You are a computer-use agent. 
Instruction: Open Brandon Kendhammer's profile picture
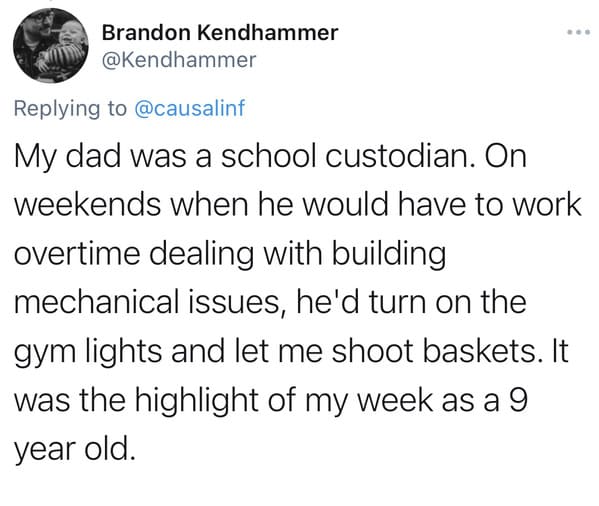point(51,45)
